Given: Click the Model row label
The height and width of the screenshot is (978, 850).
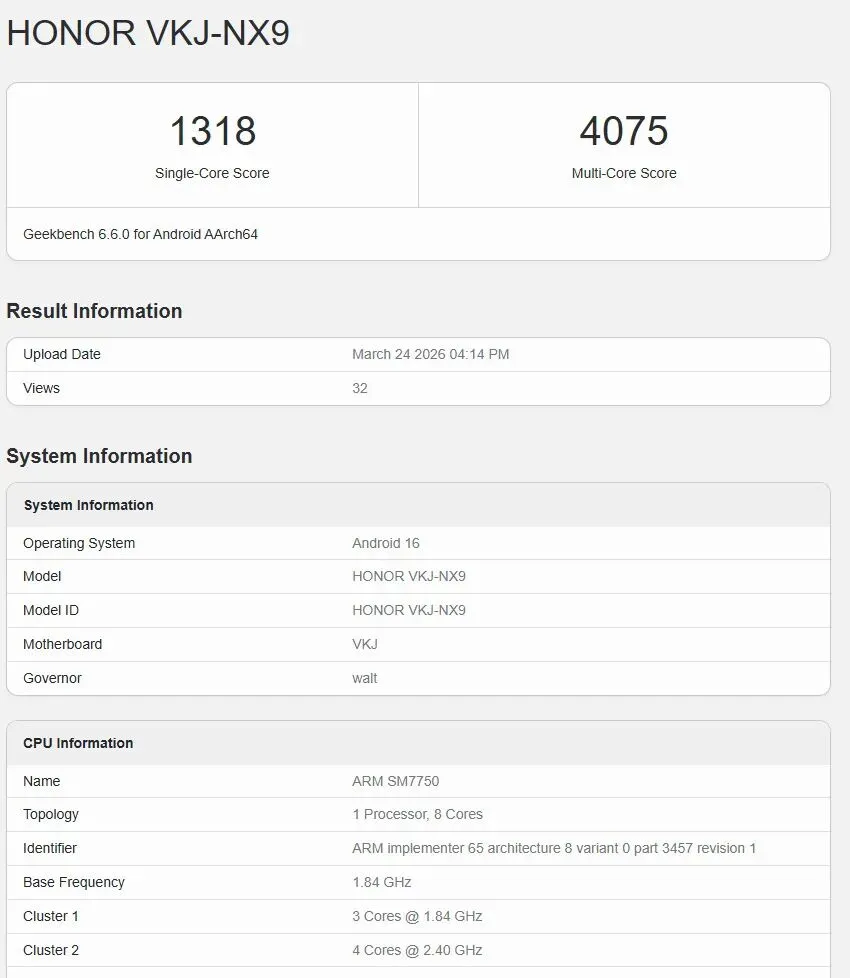Looking at the screenshot, I should click(42, 576).
